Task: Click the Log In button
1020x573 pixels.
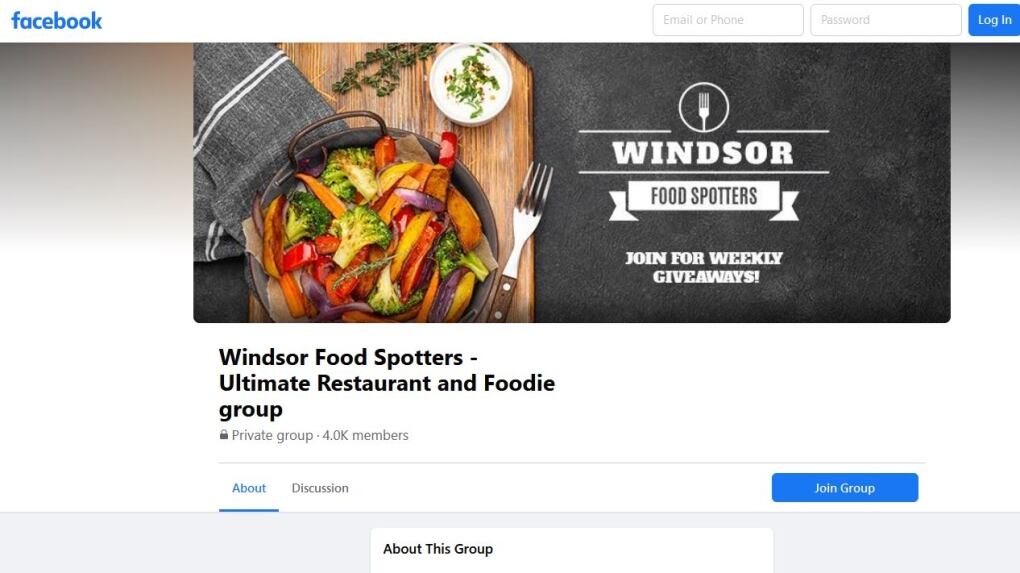Action: [994, 20]
